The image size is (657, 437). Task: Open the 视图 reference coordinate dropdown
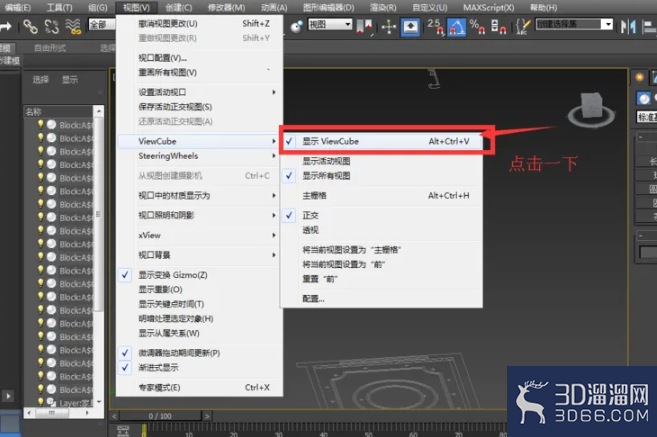click(330, 24)
